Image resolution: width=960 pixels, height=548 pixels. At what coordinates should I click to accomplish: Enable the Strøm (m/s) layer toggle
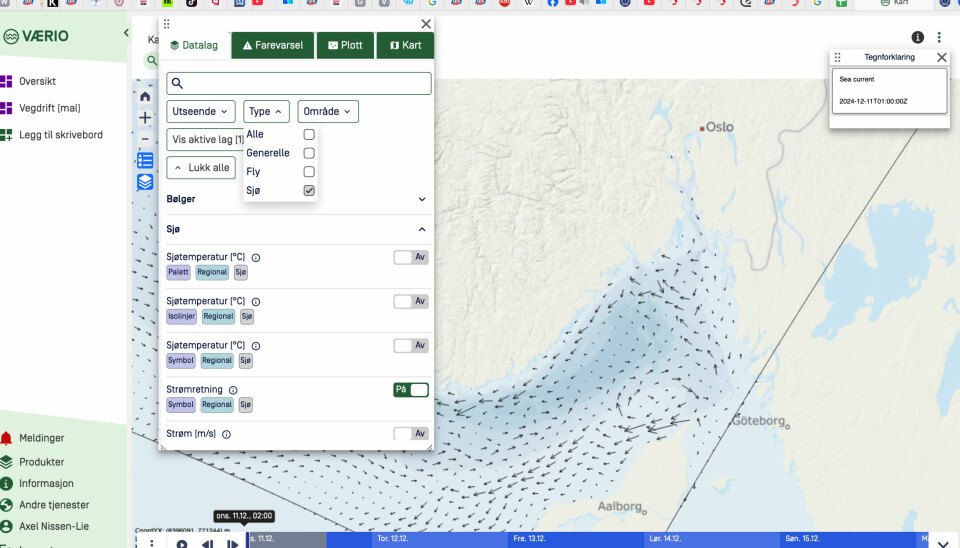coord(410,434)
